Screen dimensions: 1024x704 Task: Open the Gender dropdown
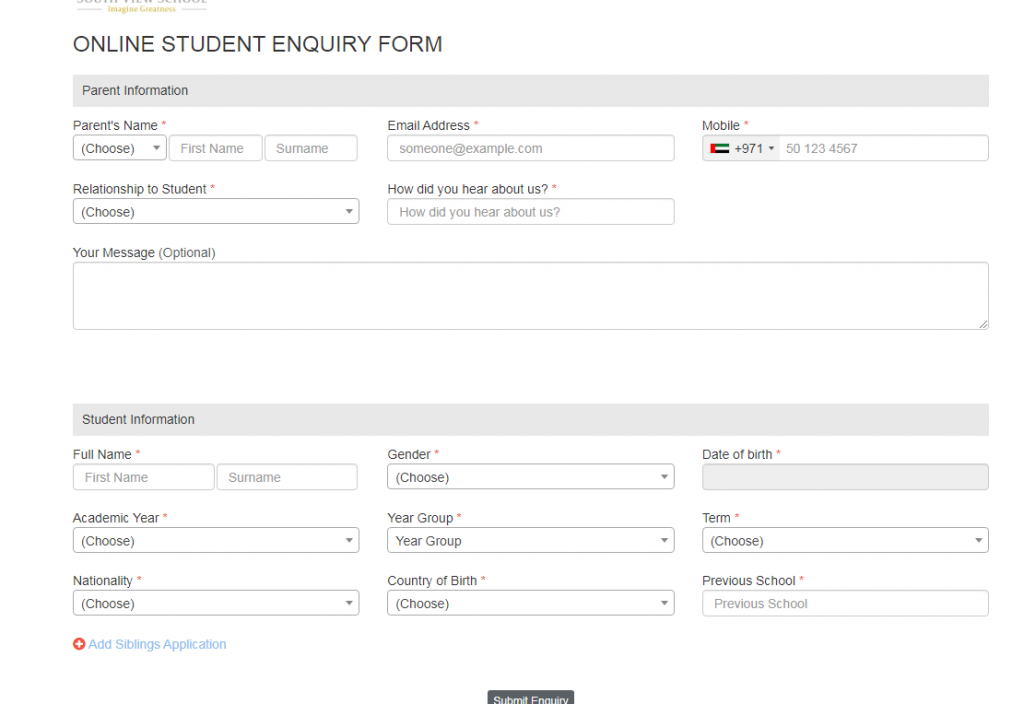[530, 477]
